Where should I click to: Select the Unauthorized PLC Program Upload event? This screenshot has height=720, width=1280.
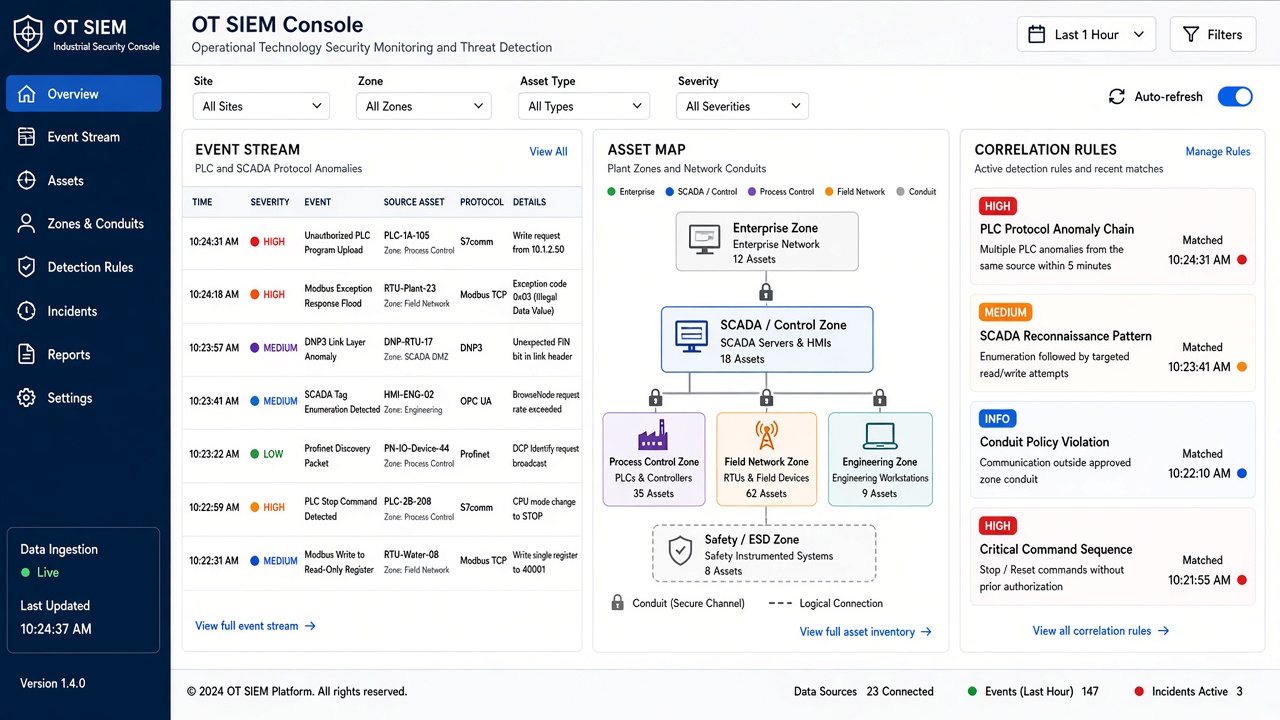(x=337, y=243)
